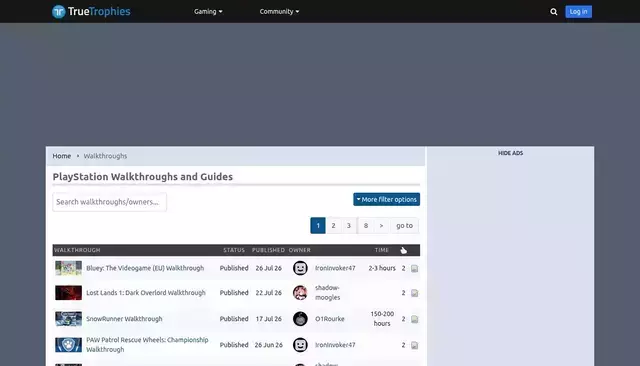Go to pagination page 3
The width and height of the screenshot is (640, 366).
coord(349,226)
